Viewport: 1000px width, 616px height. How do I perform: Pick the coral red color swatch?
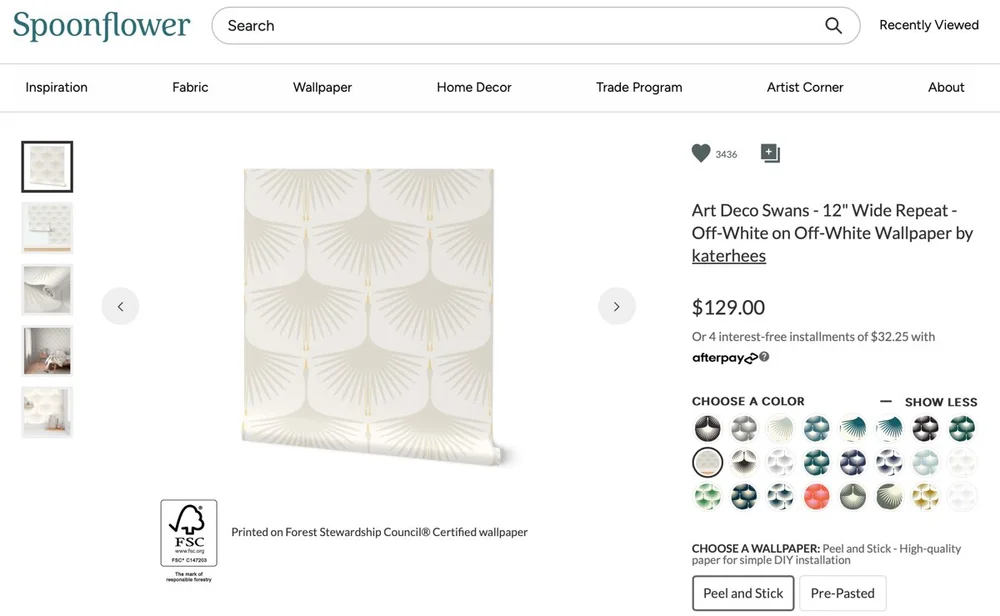coord(817,496)
